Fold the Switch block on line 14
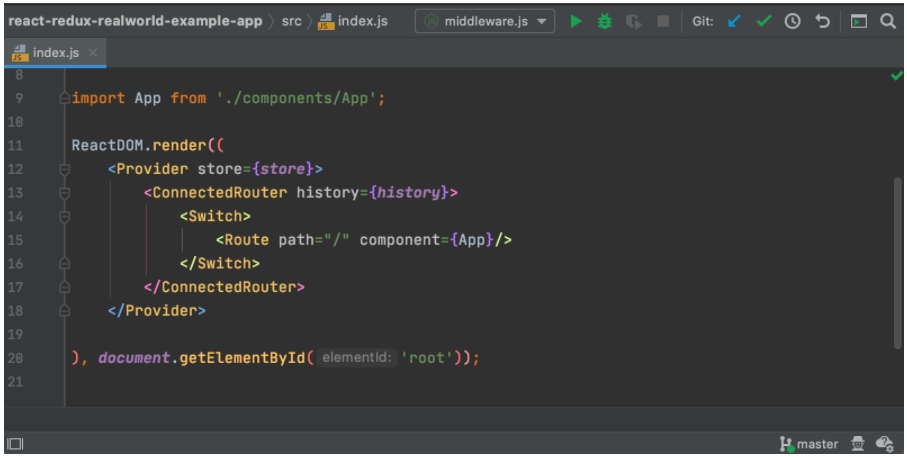This screenshot has width=907, height=457. tap(65, 216)
